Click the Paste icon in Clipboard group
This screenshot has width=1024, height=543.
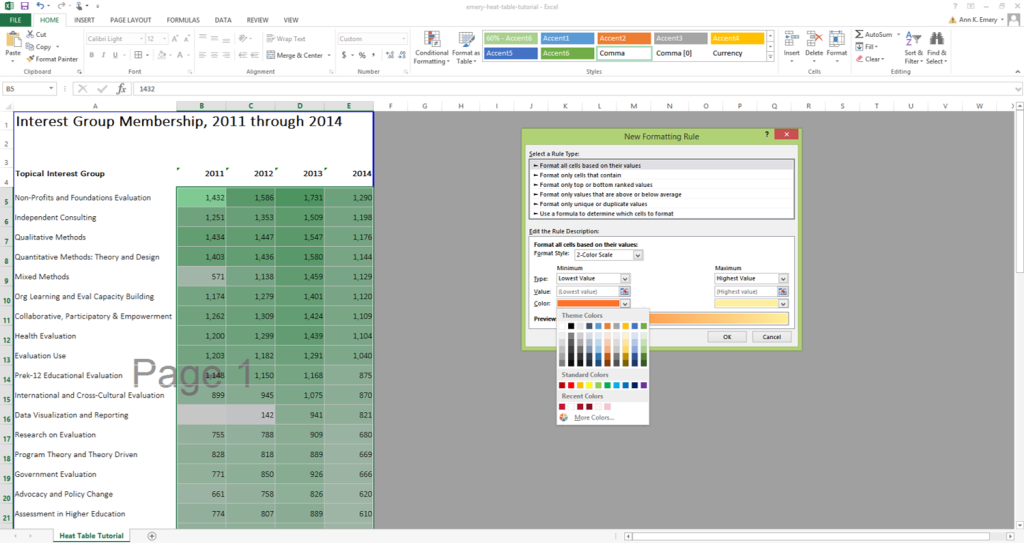(x=13, y=41)
